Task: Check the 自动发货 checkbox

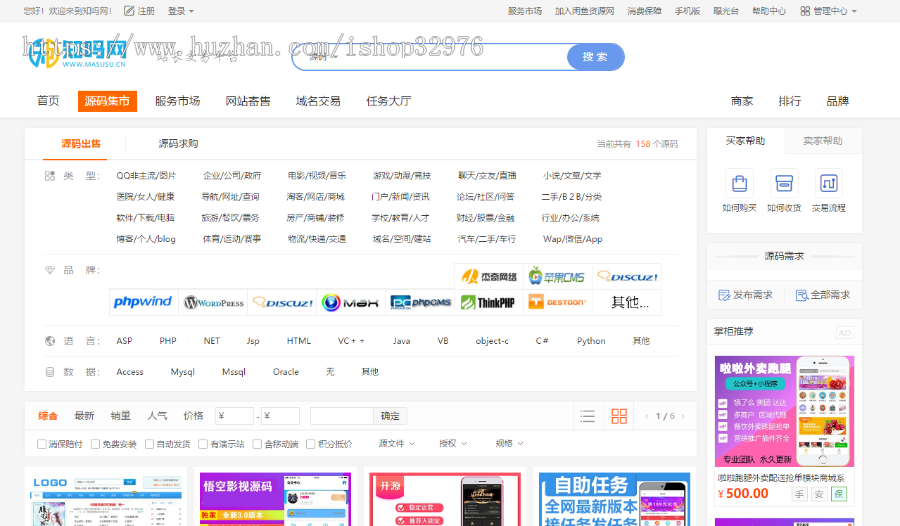Action: [x=149, y=444]
